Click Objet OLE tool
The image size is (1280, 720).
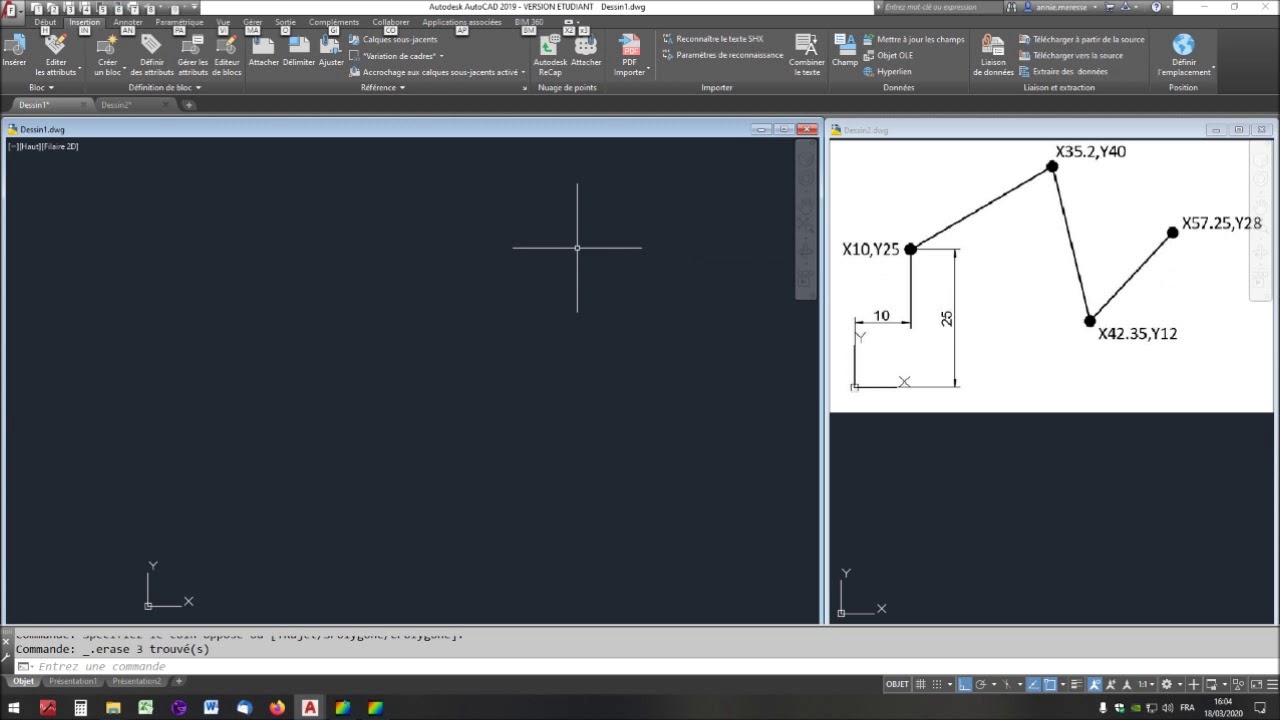pos(888,55)
